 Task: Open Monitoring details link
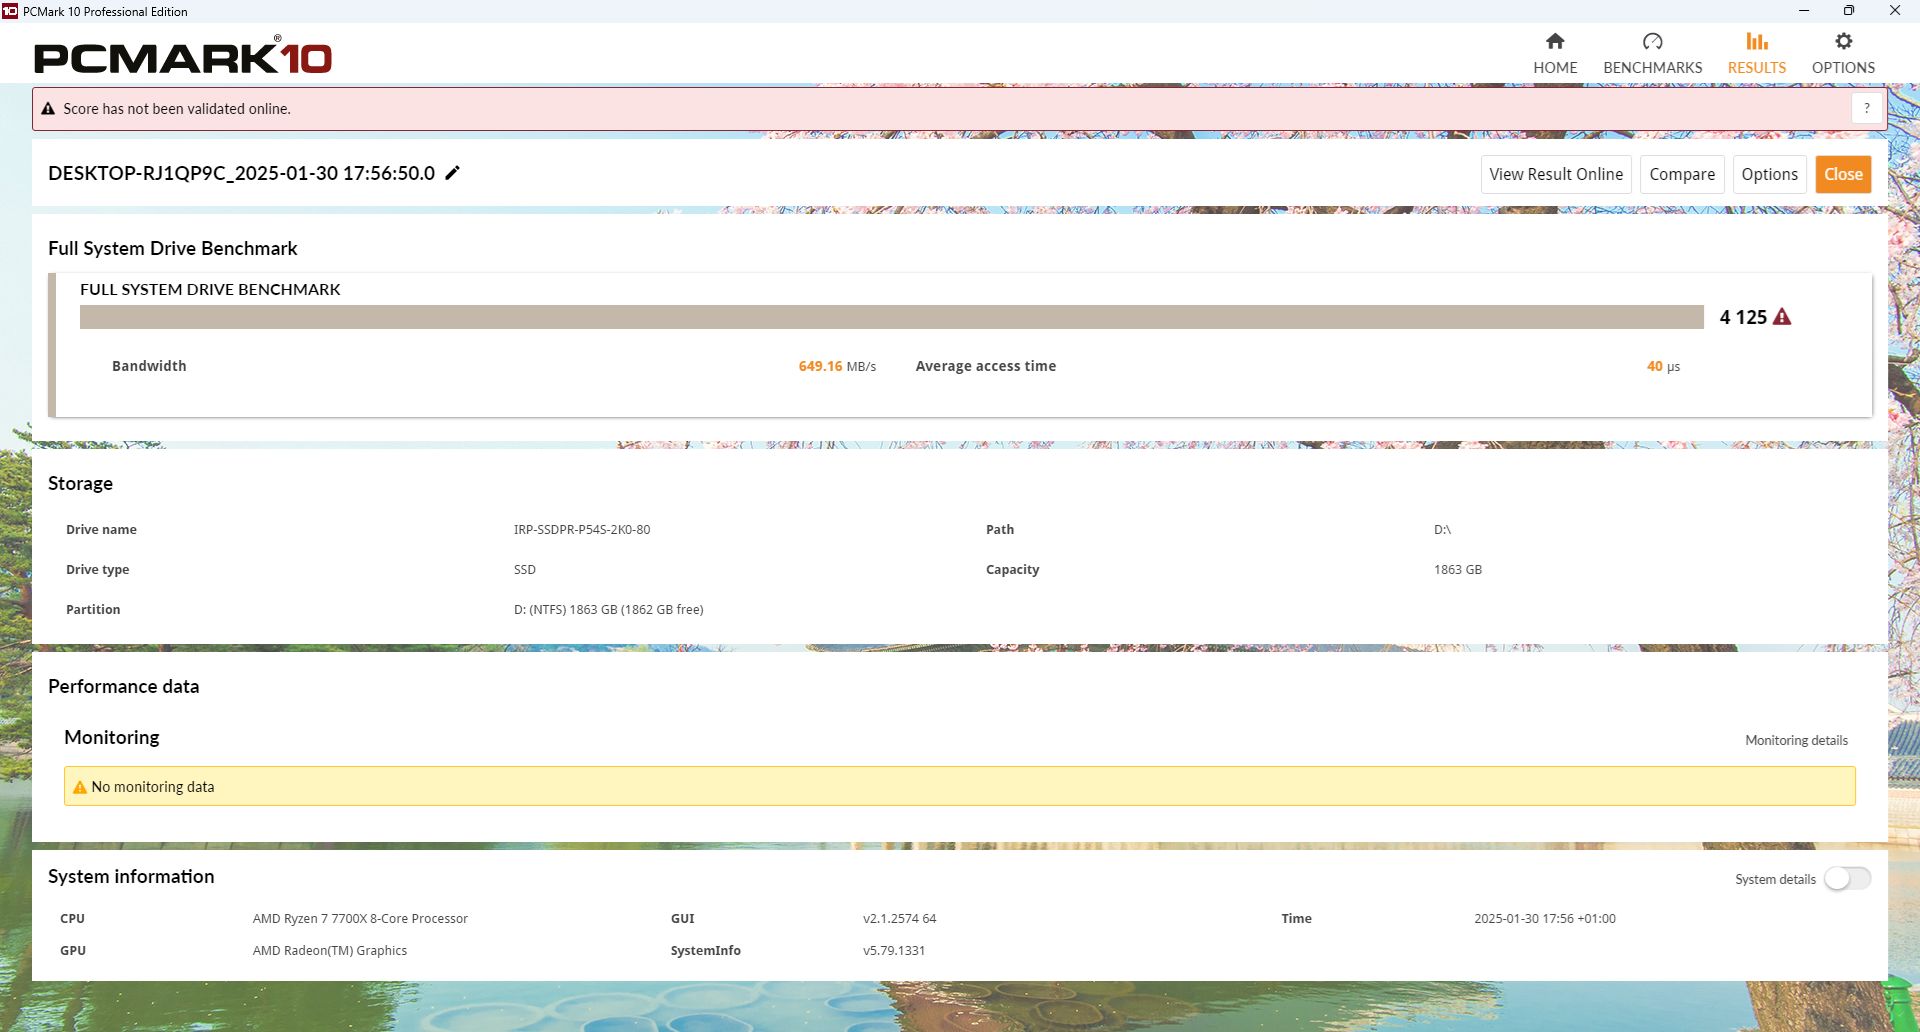point(1796,740)
